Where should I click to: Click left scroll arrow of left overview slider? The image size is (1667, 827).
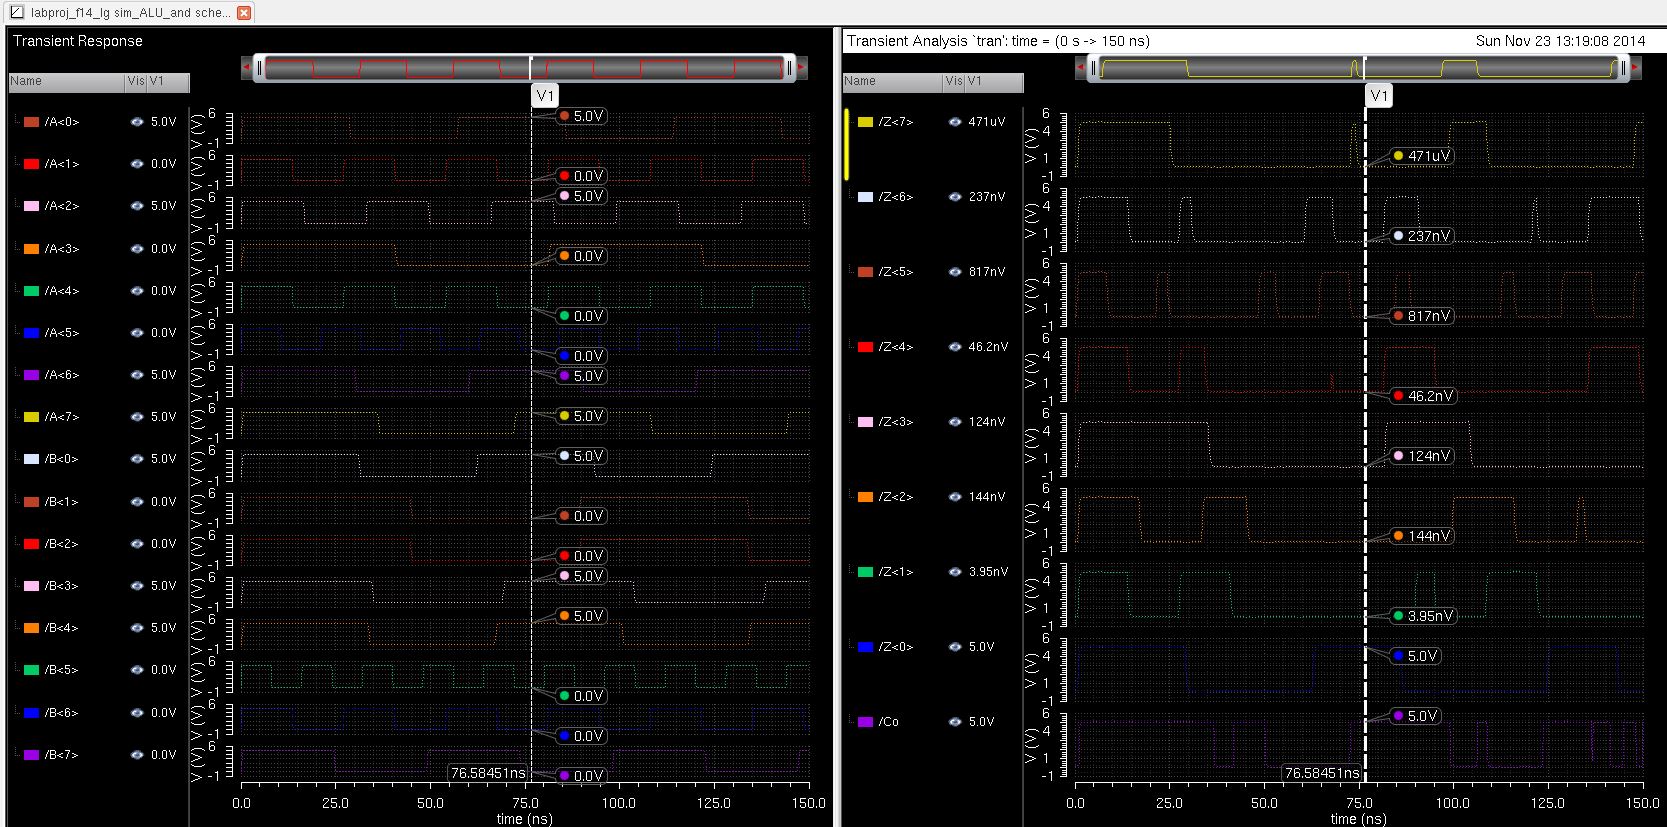click(x=247, y=68)
